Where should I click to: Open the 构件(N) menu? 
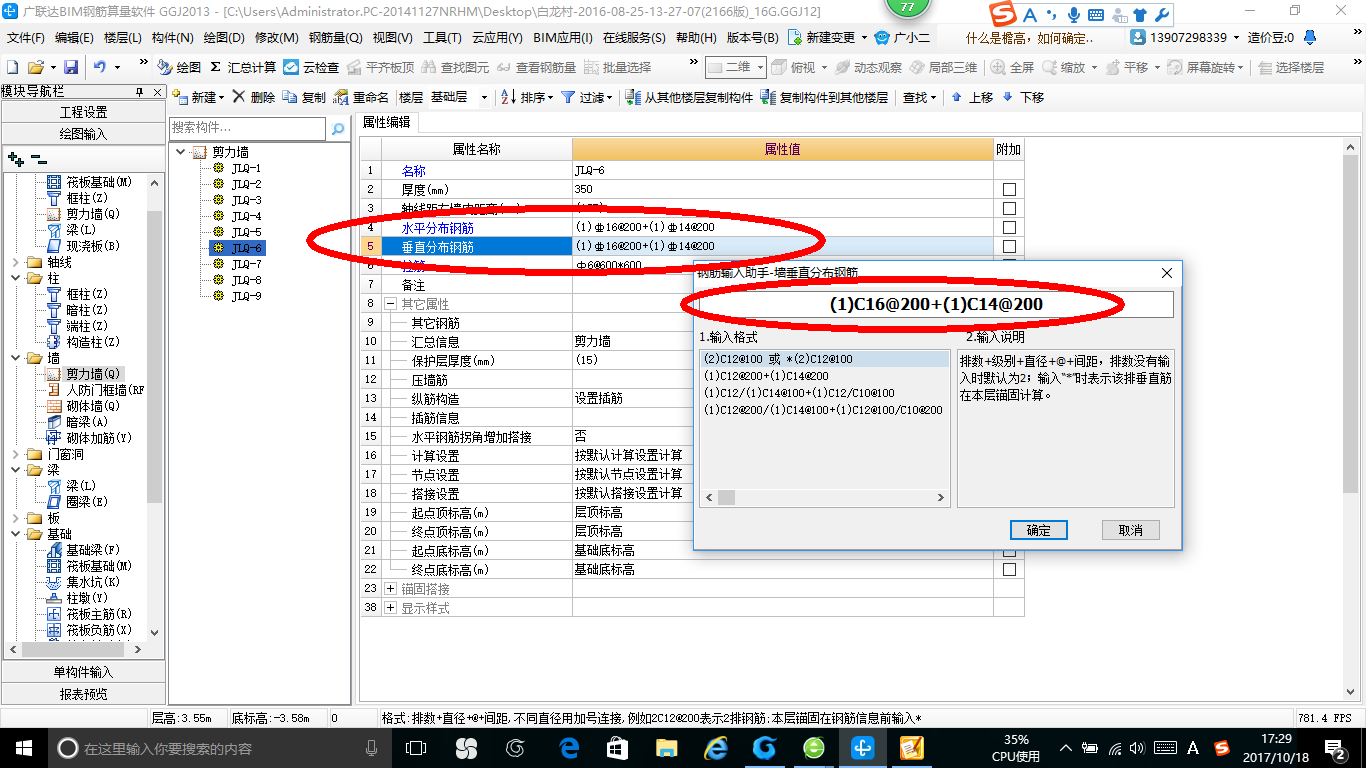(x=173, y=37)
